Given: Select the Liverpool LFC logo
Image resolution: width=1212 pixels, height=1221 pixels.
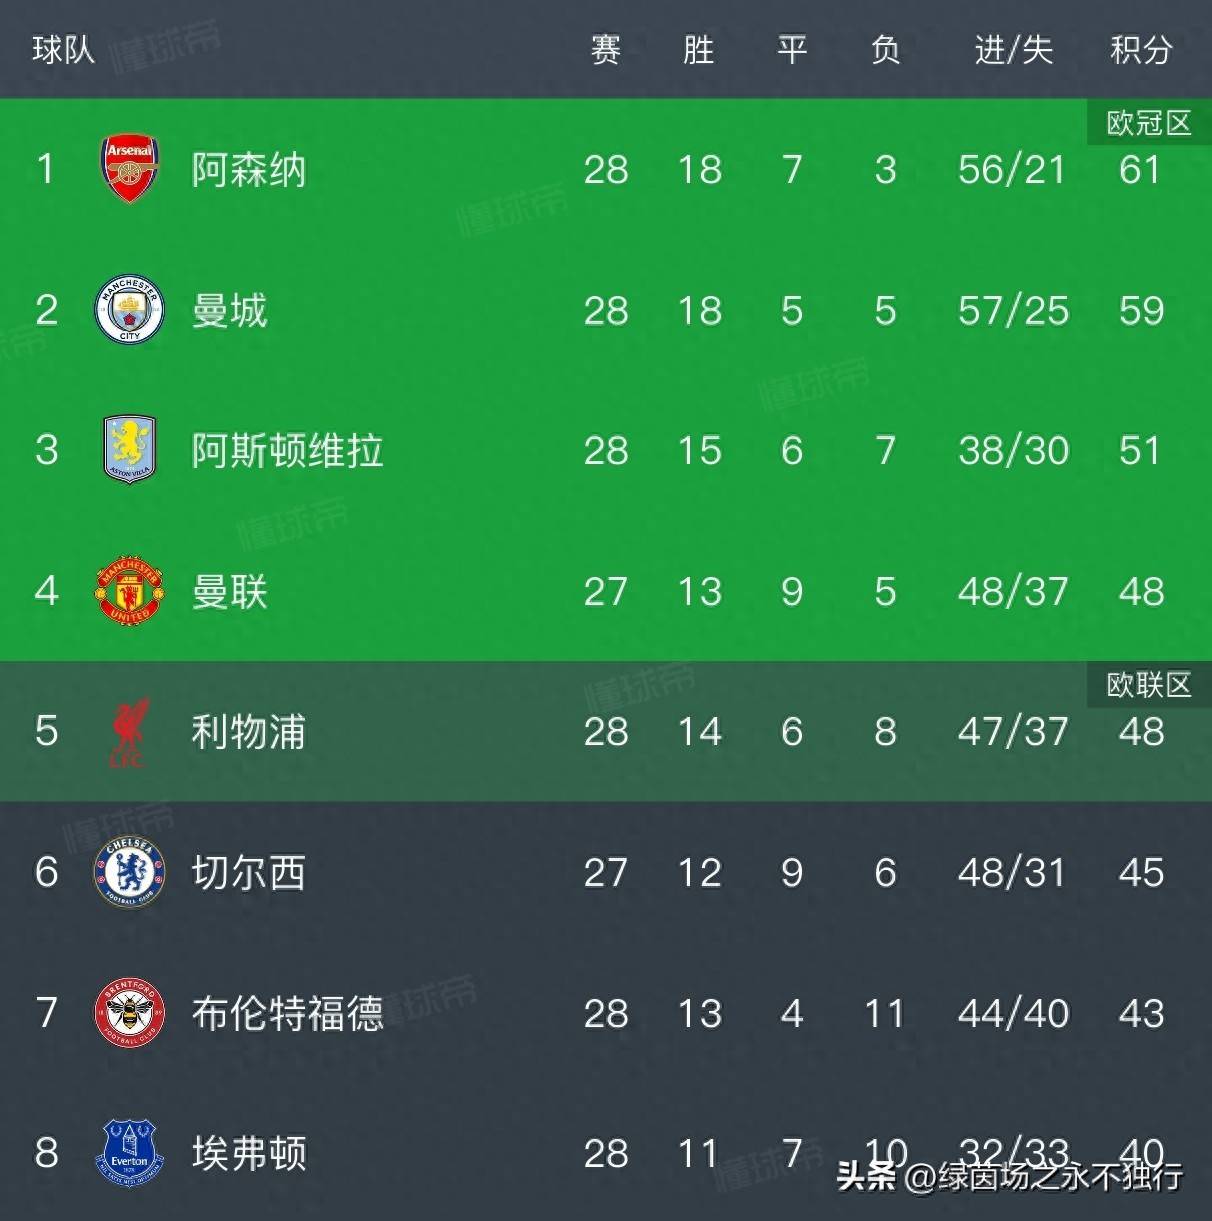Looking at the screenshot, I should tap(128, 732).
